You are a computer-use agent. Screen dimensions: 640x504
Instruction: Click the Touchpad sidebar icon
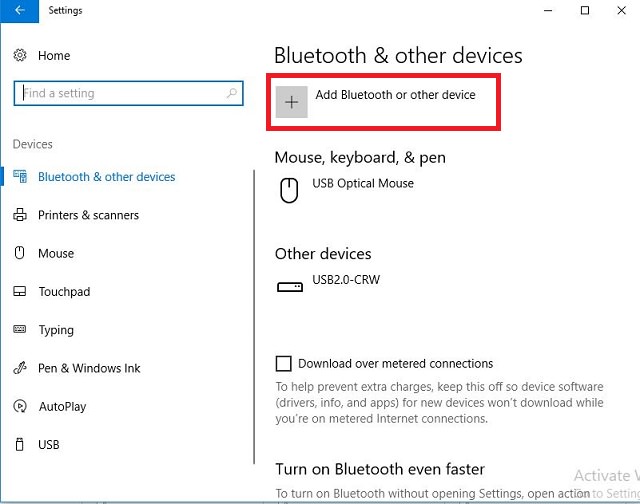pos(19,292)
